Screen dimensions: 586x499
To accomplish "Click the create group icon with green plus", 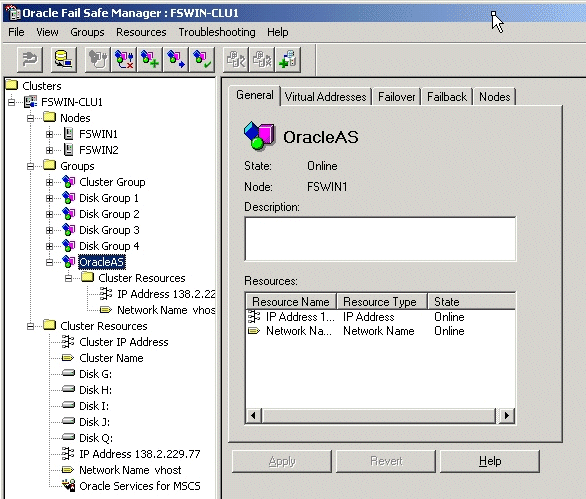I will coord(150,59).
